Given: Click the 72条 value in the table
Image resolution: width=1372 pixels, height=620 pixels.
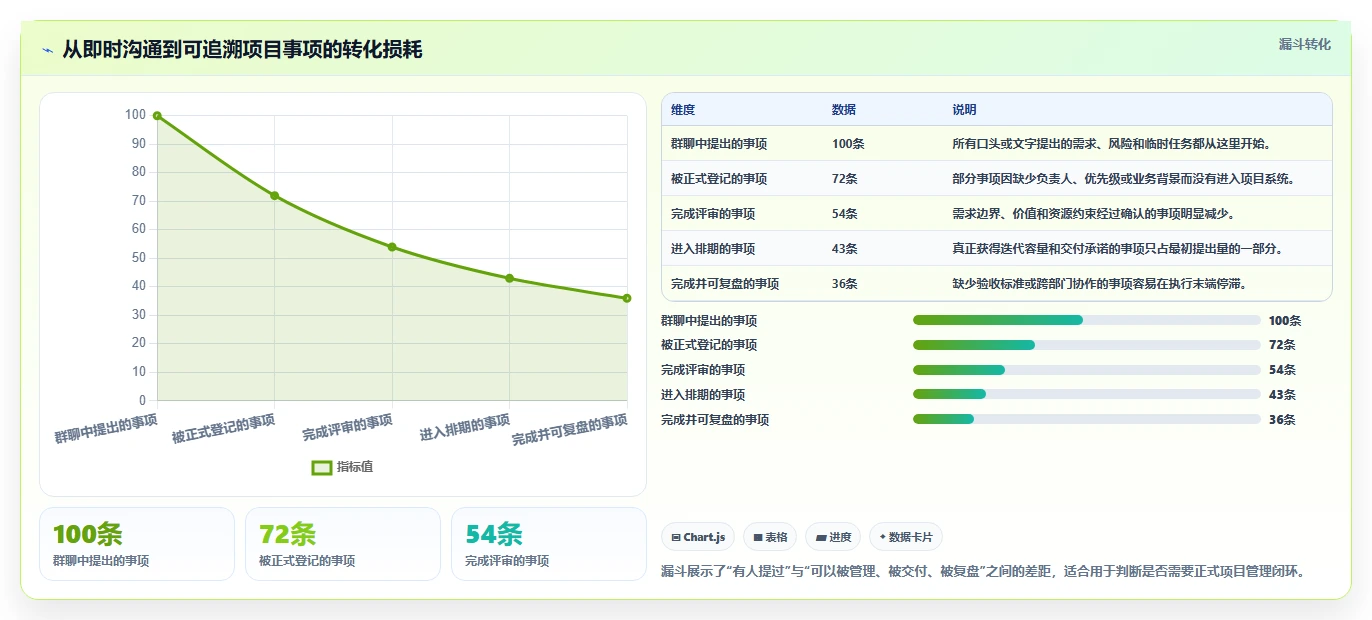Looking at the screenshot, I should coord(845,179).
